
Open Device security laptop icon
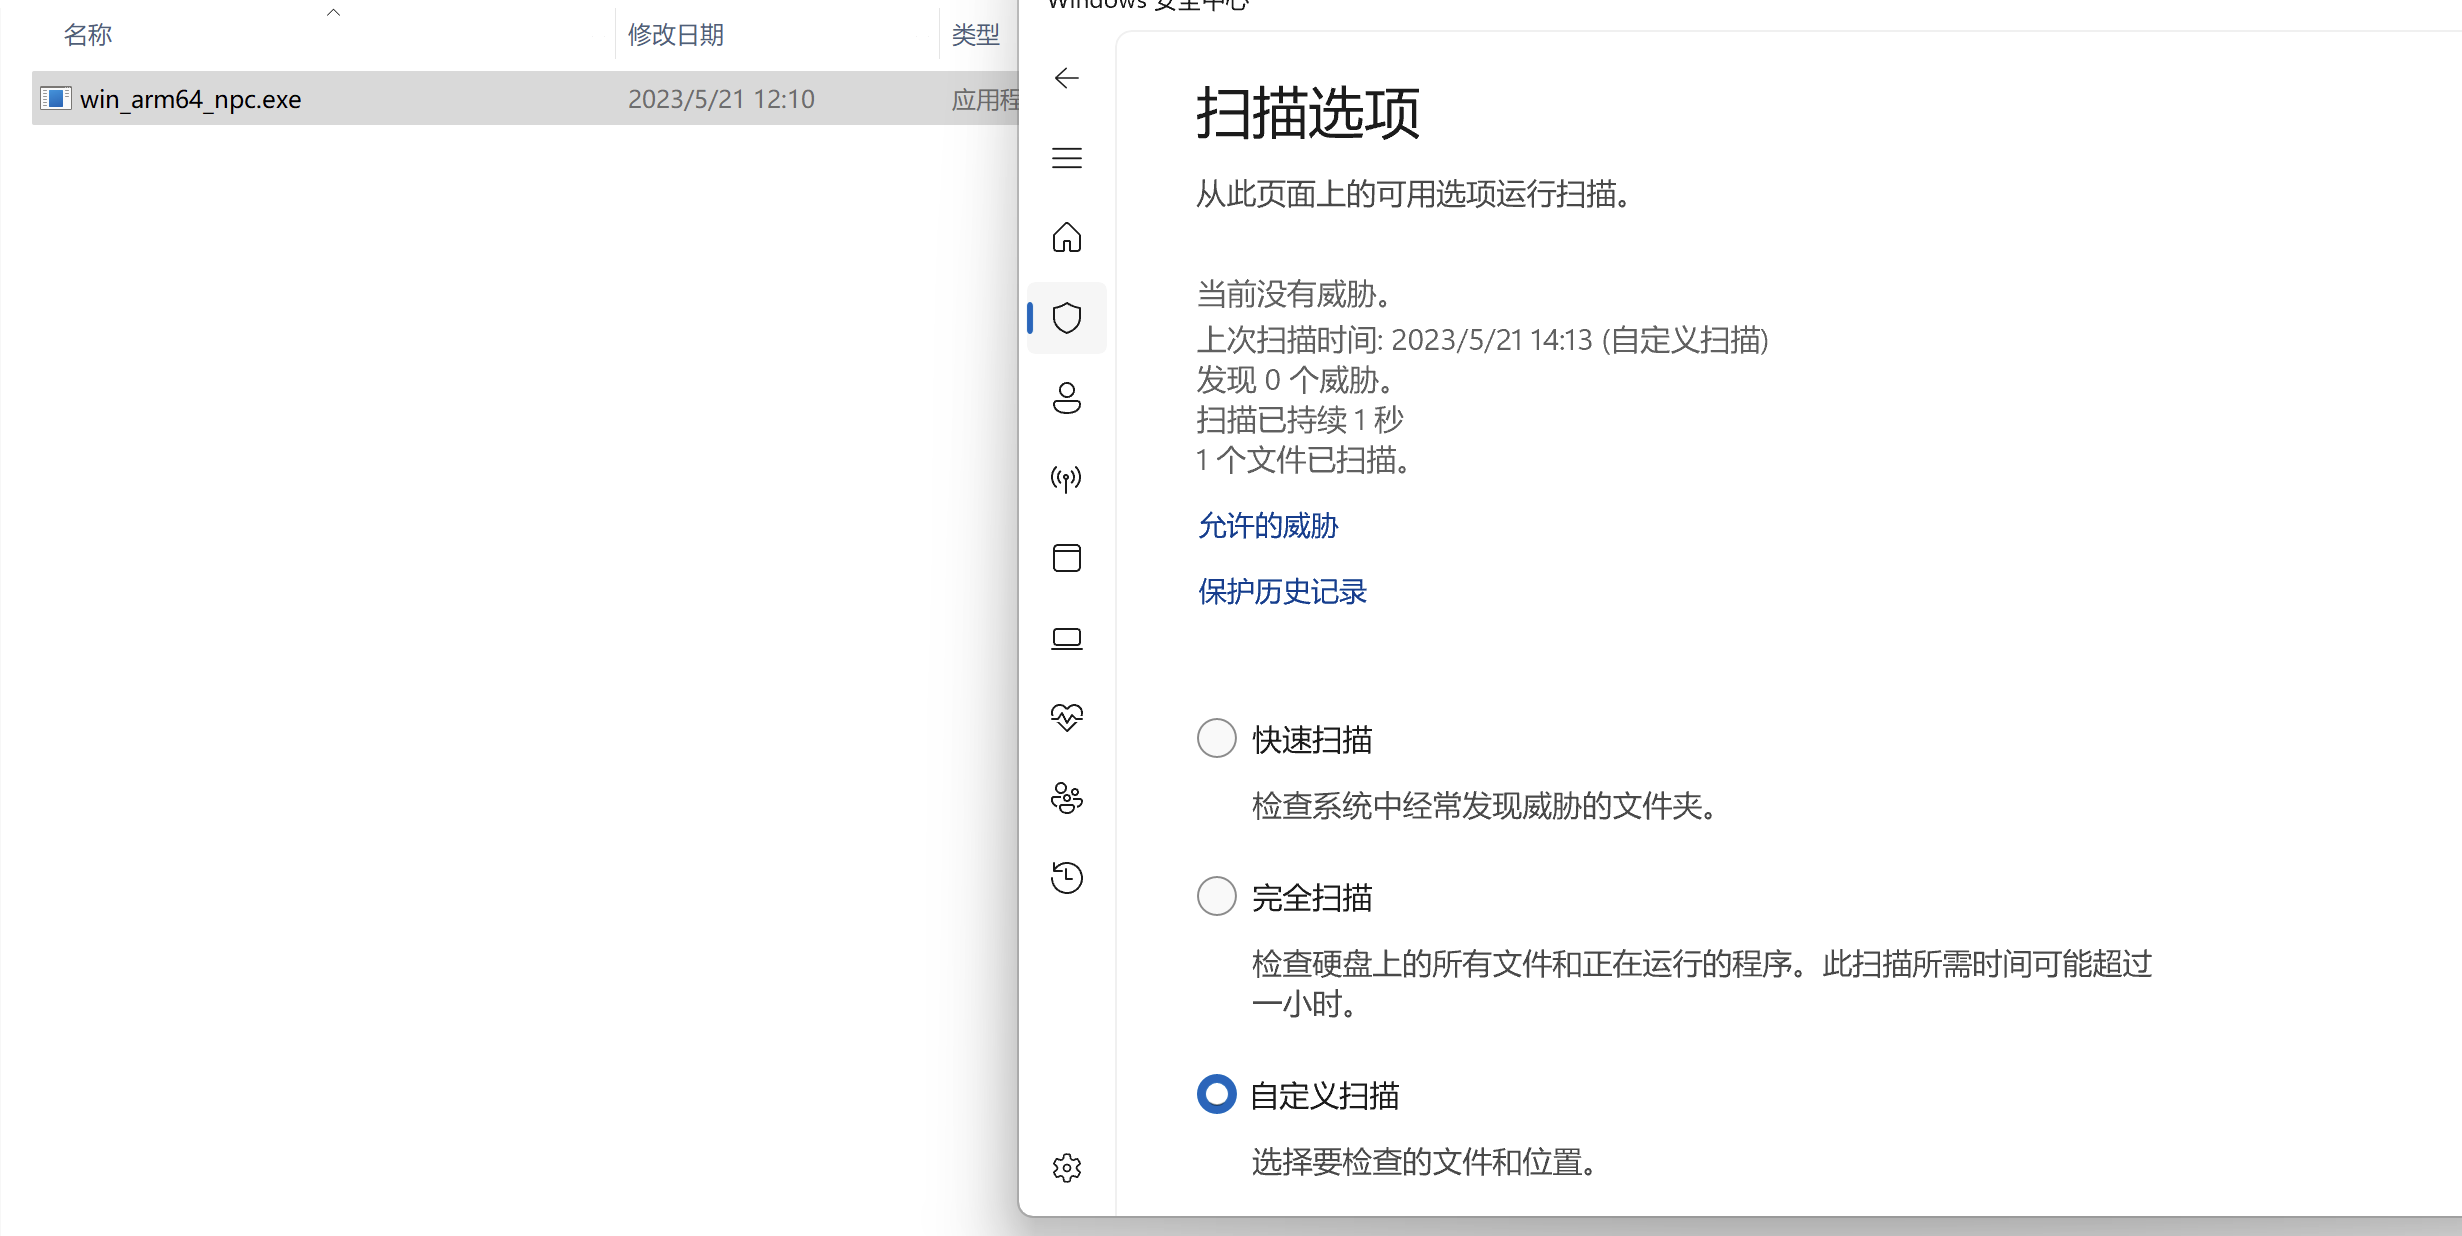click(x=1066, y=638)
